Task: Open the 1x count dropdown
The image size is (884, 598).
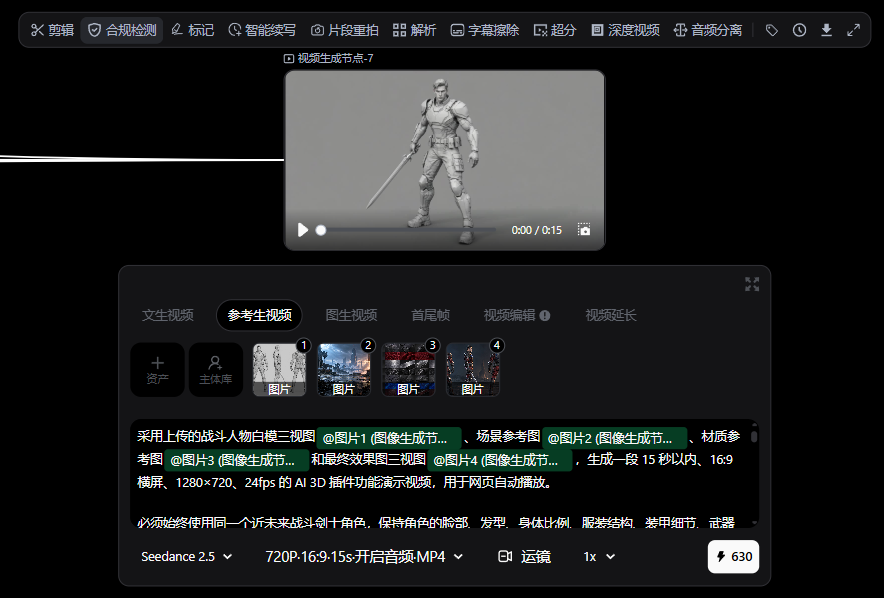Action: pos(599,557)
